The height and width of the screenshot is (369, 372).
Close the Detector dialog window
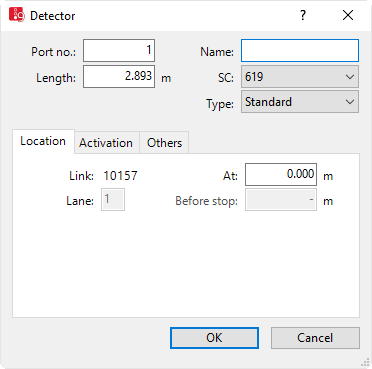[x=348, y=15]
